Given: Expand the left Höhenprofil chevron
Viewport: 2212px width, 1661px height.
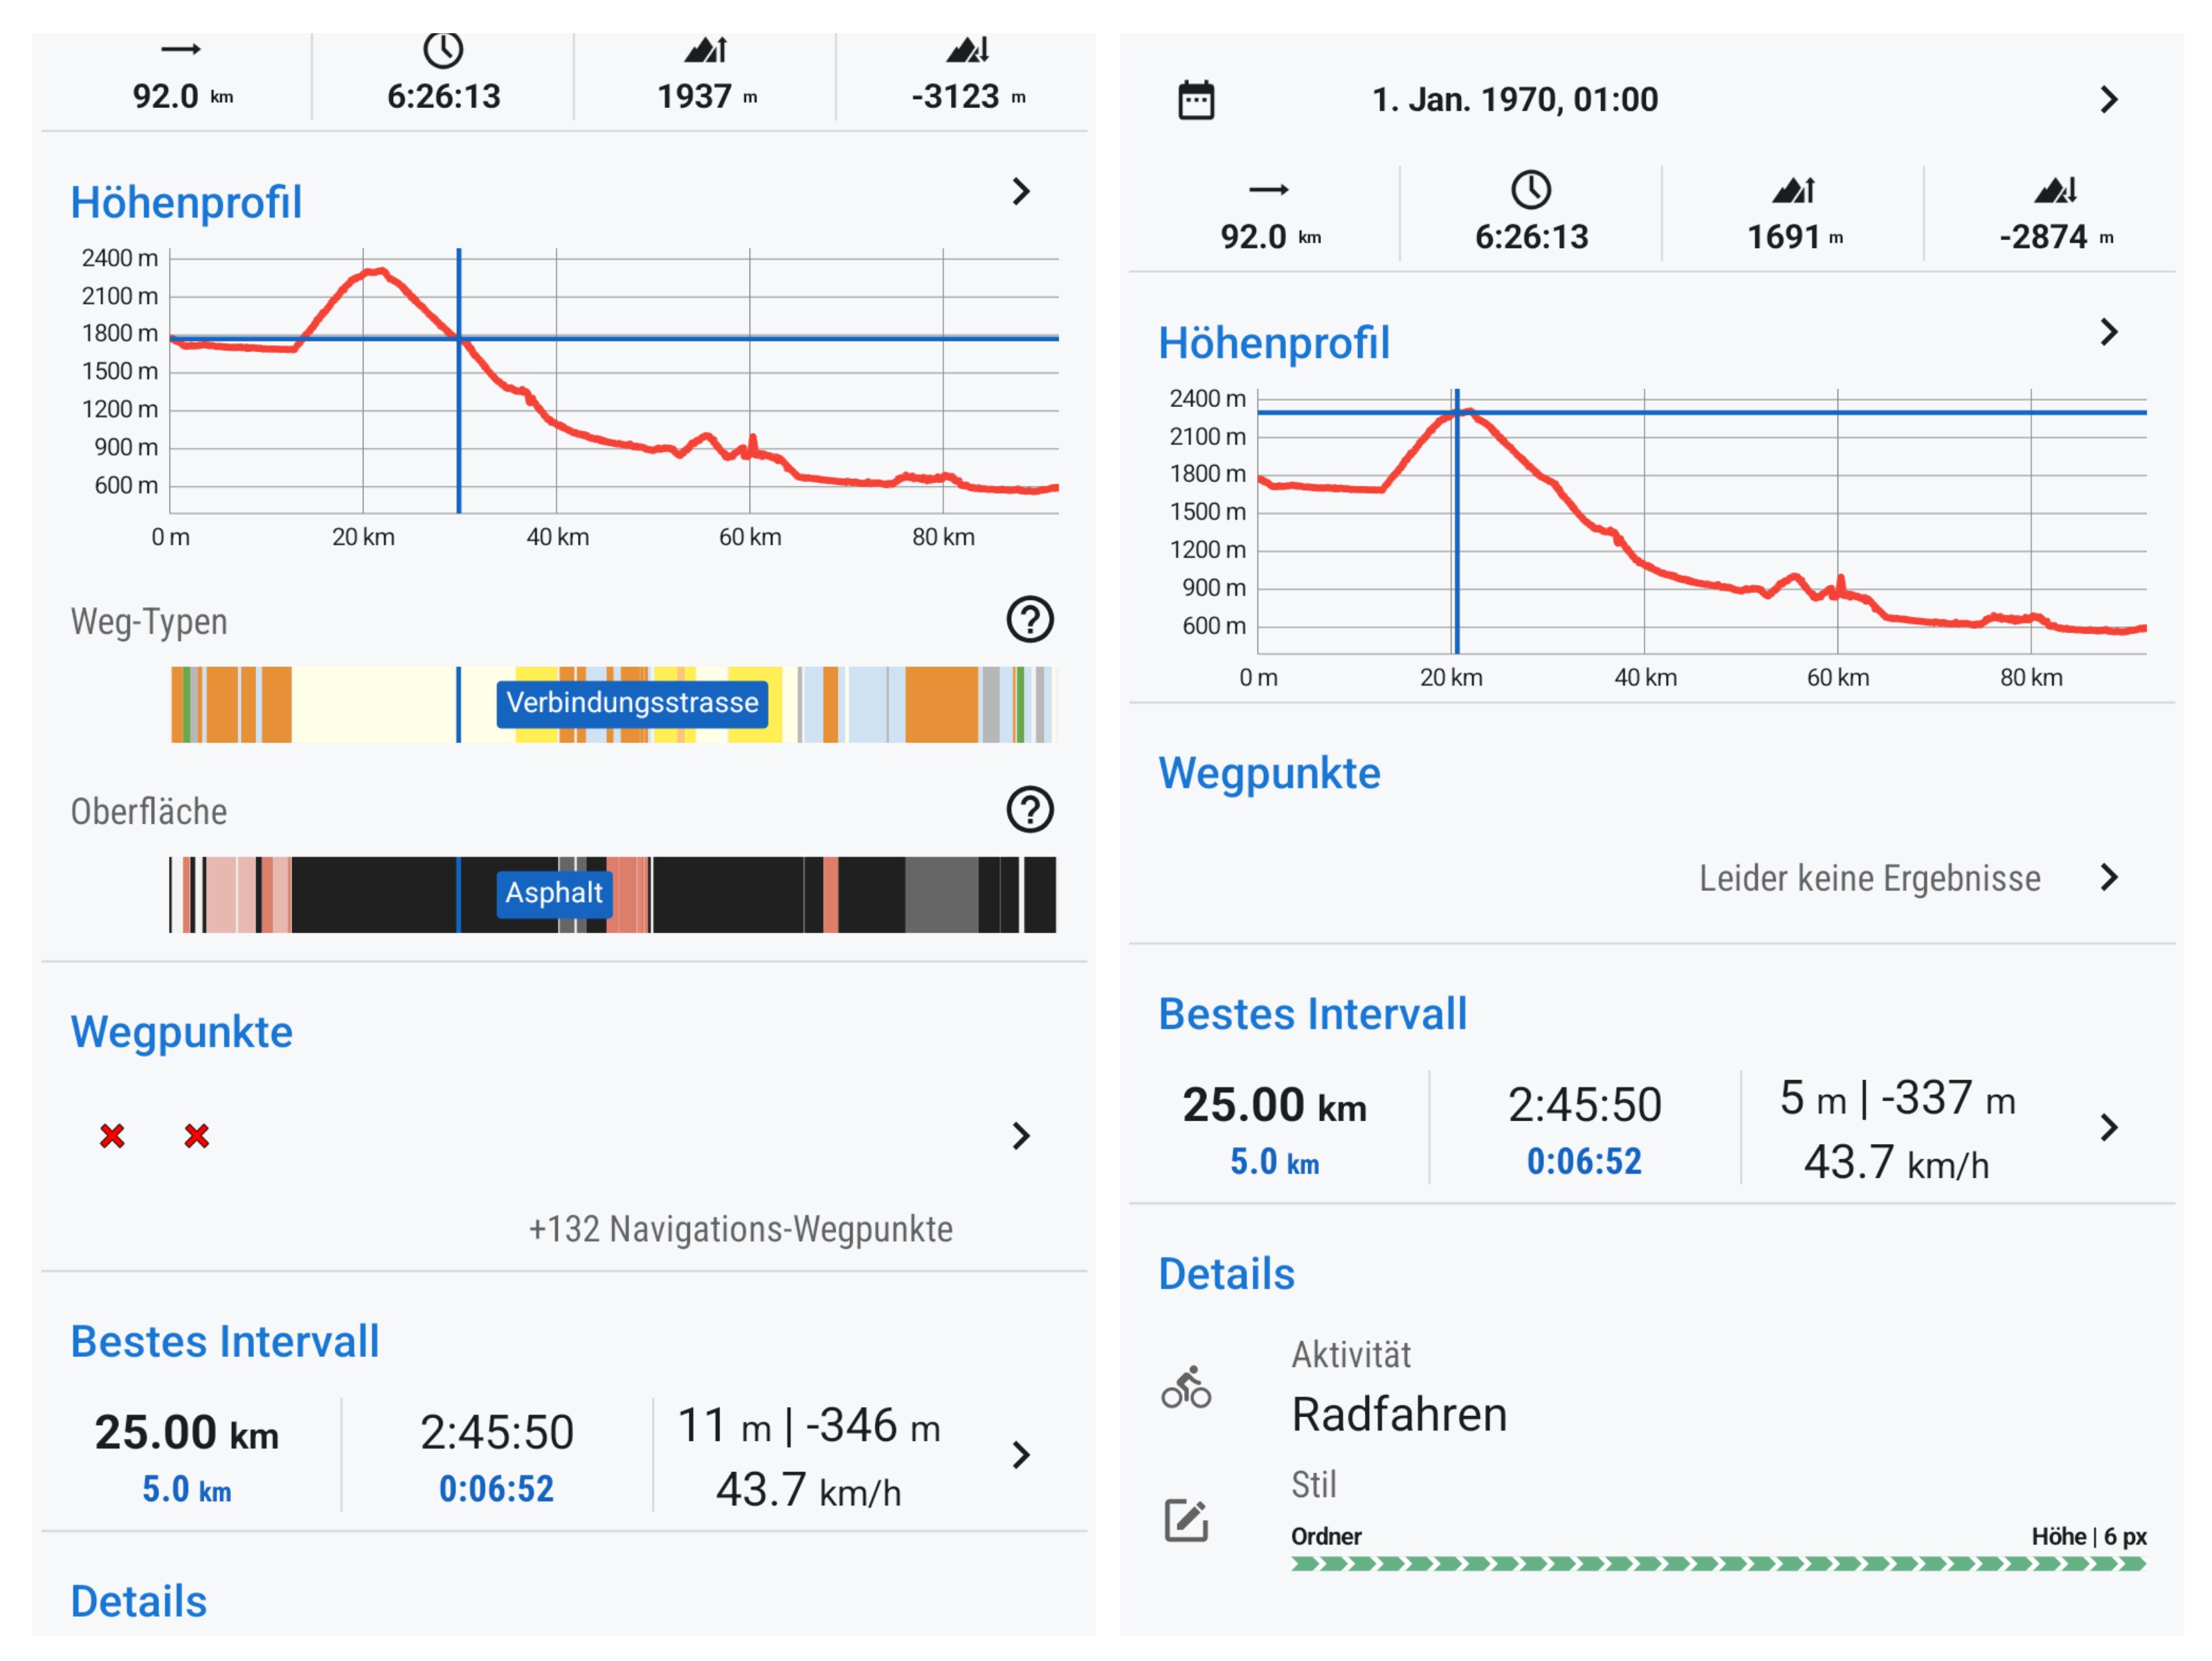Looking at the screenshot, I should point(1020,192).
